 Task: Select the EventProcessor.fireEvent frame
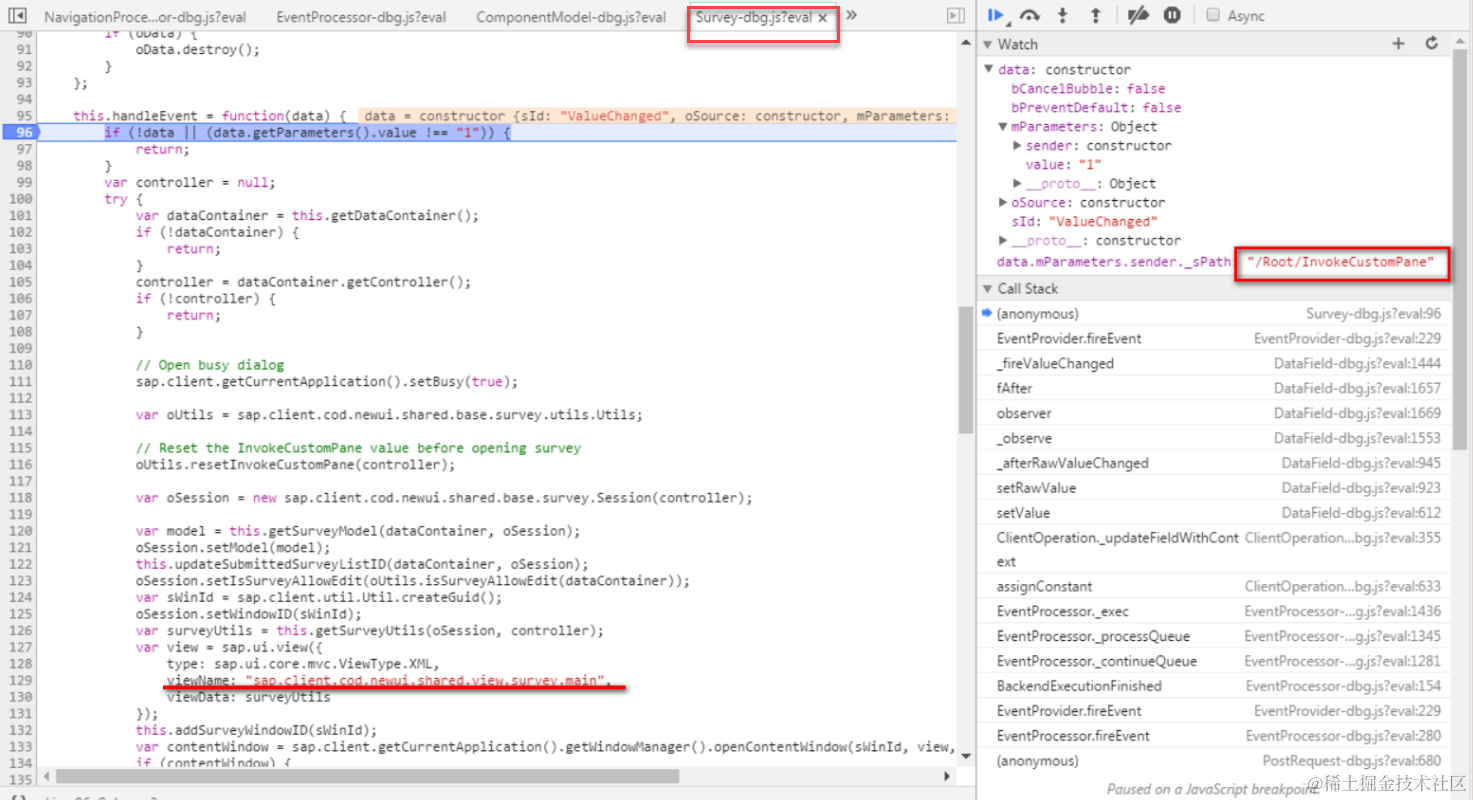pos(1218,735)
